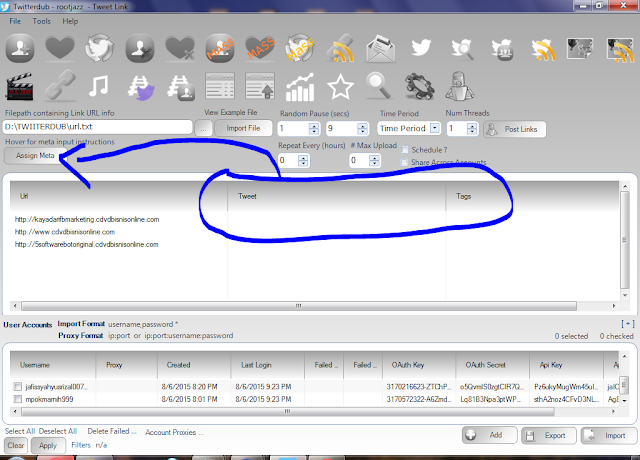This screenshot has height=460, width=640.
Task: Open the hashtag with user icon
Action: click(181, 87)
